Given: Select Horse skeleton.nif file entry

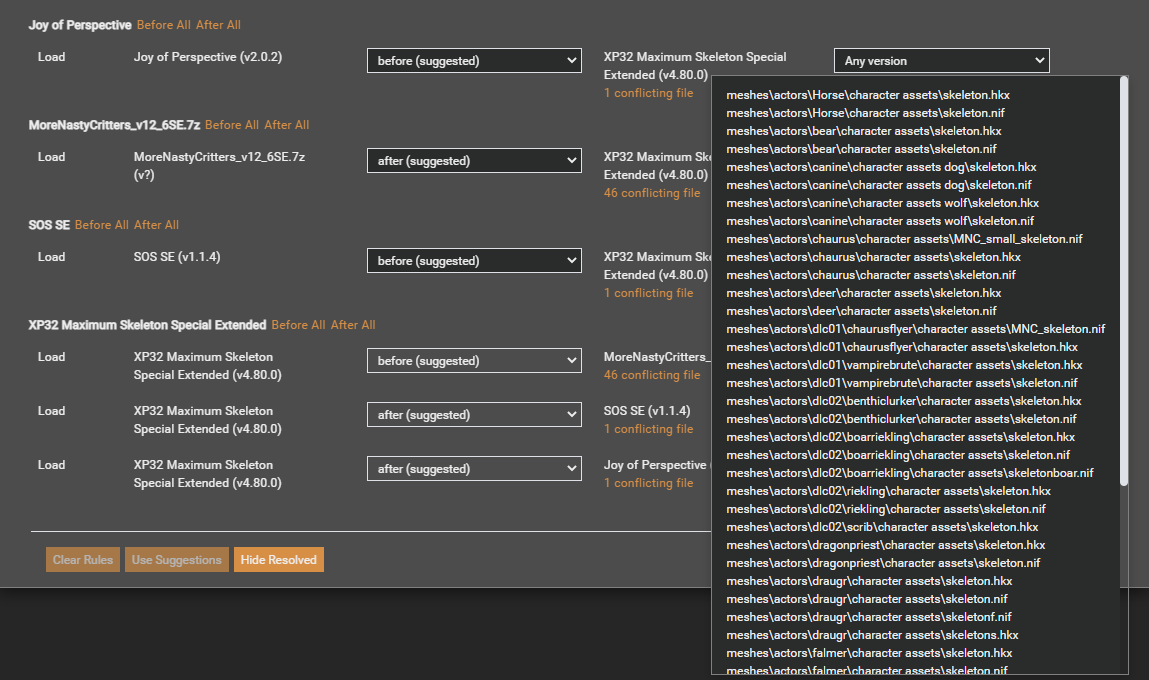Looking at the screenshot, I should (865, 113).
